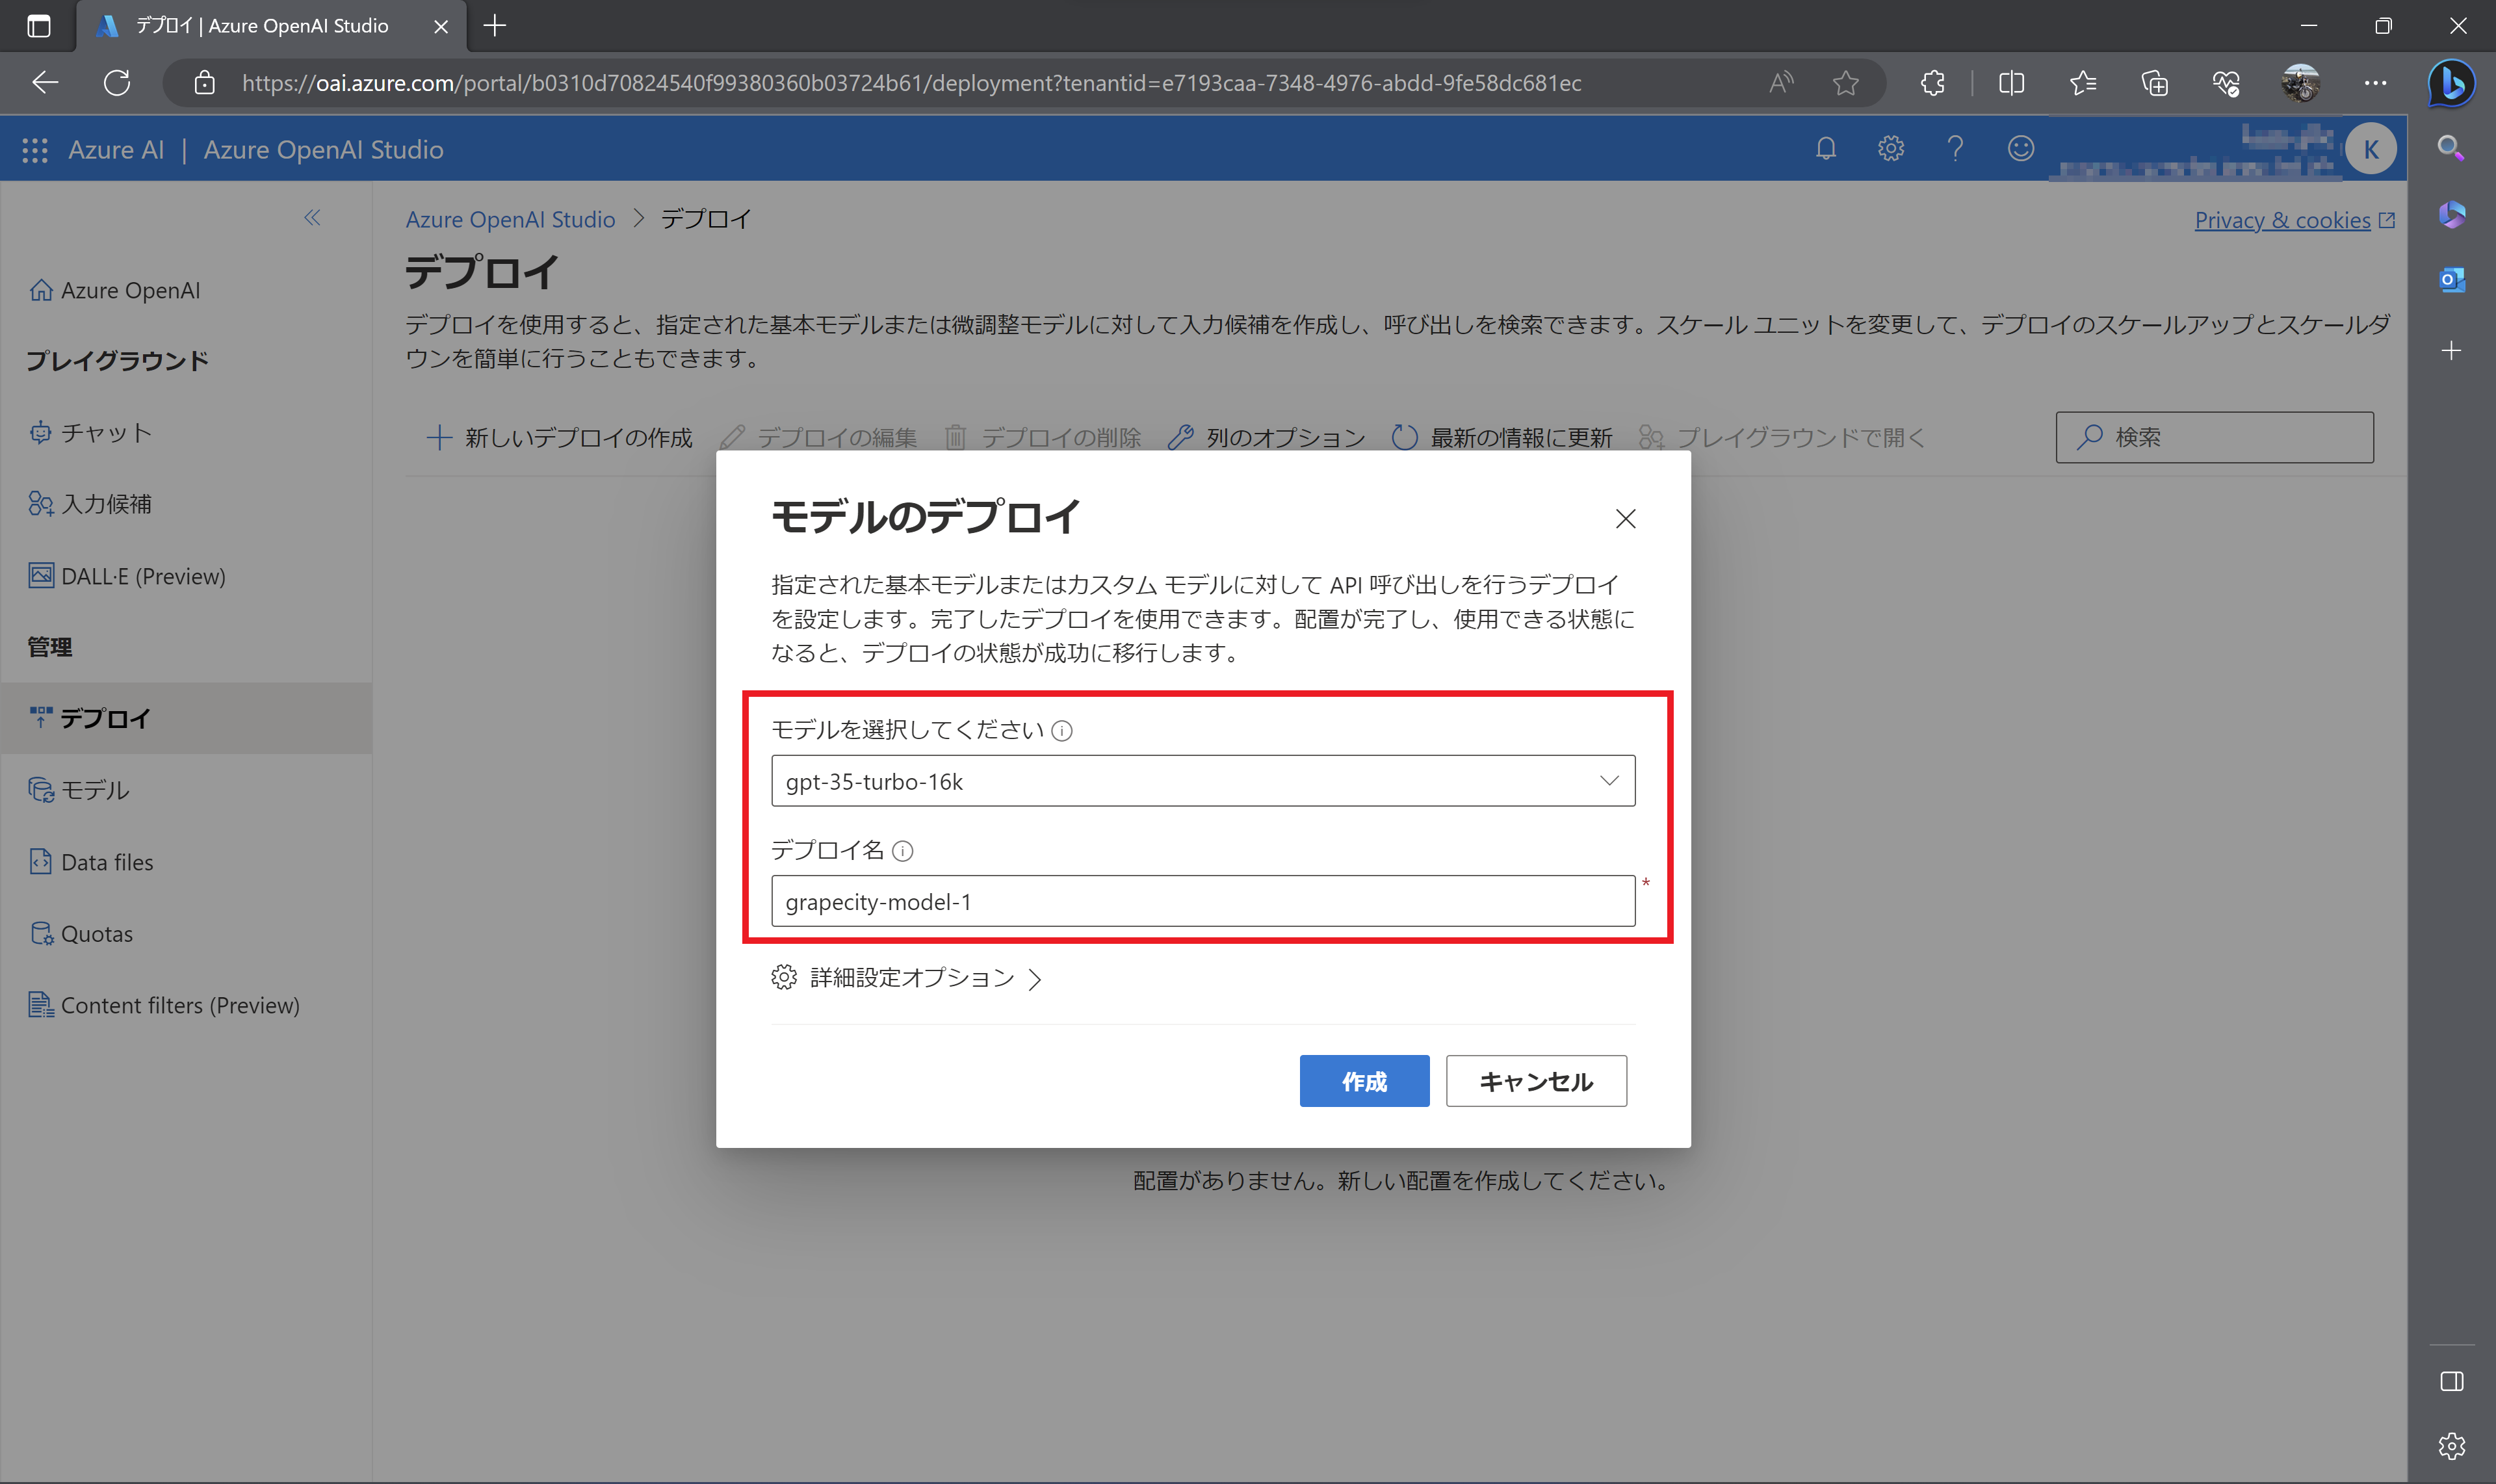Image resolution: width=2496 pixels, height=1484 pixels.
Task: Open browser settings and more menu
Action: point(2375,82)
